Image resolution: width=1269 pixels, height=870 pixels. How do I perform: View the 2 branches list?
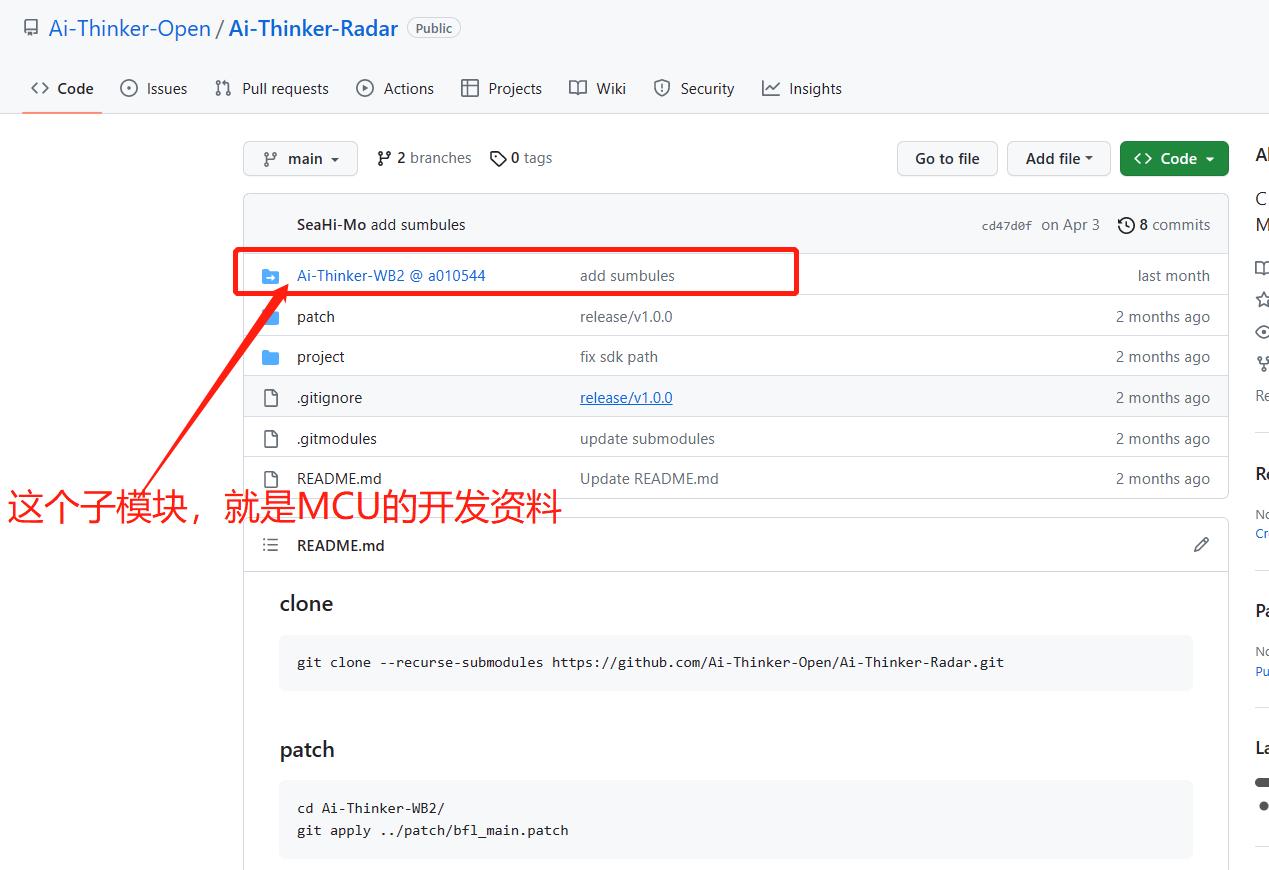pyautogui.click(x=424, y=158)
